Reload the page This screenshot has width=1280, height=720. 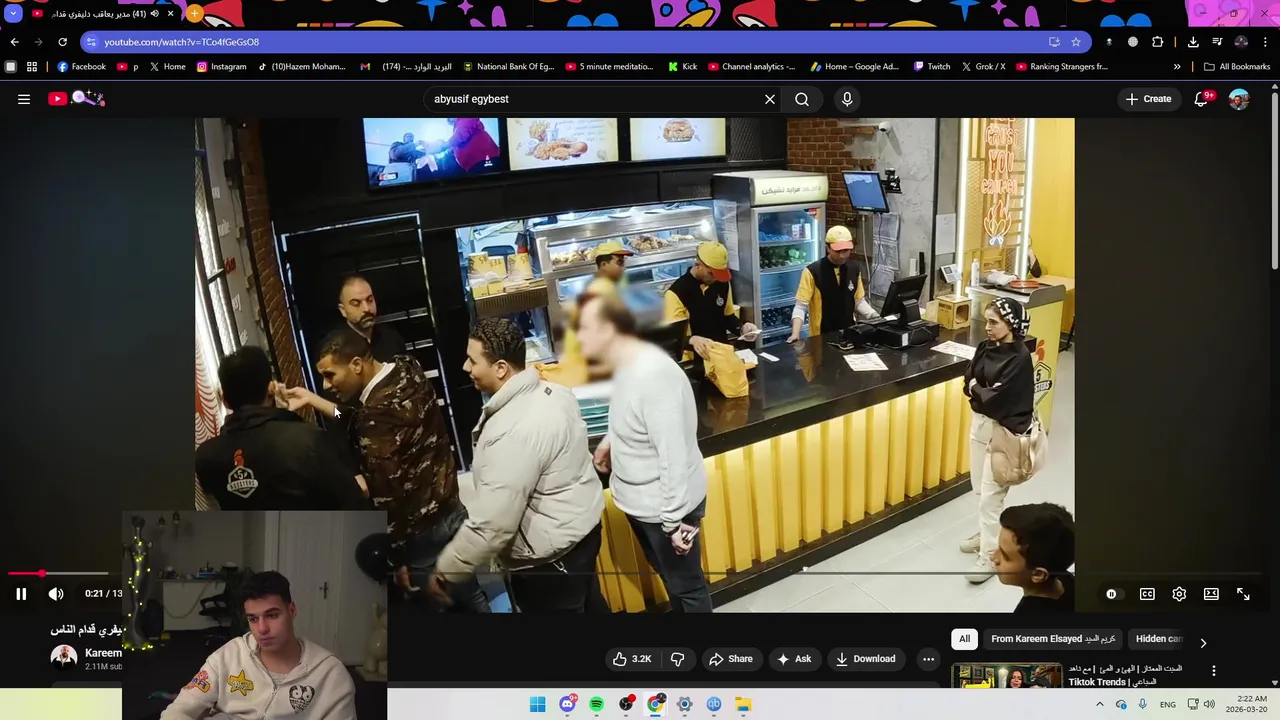pos(62,42)
